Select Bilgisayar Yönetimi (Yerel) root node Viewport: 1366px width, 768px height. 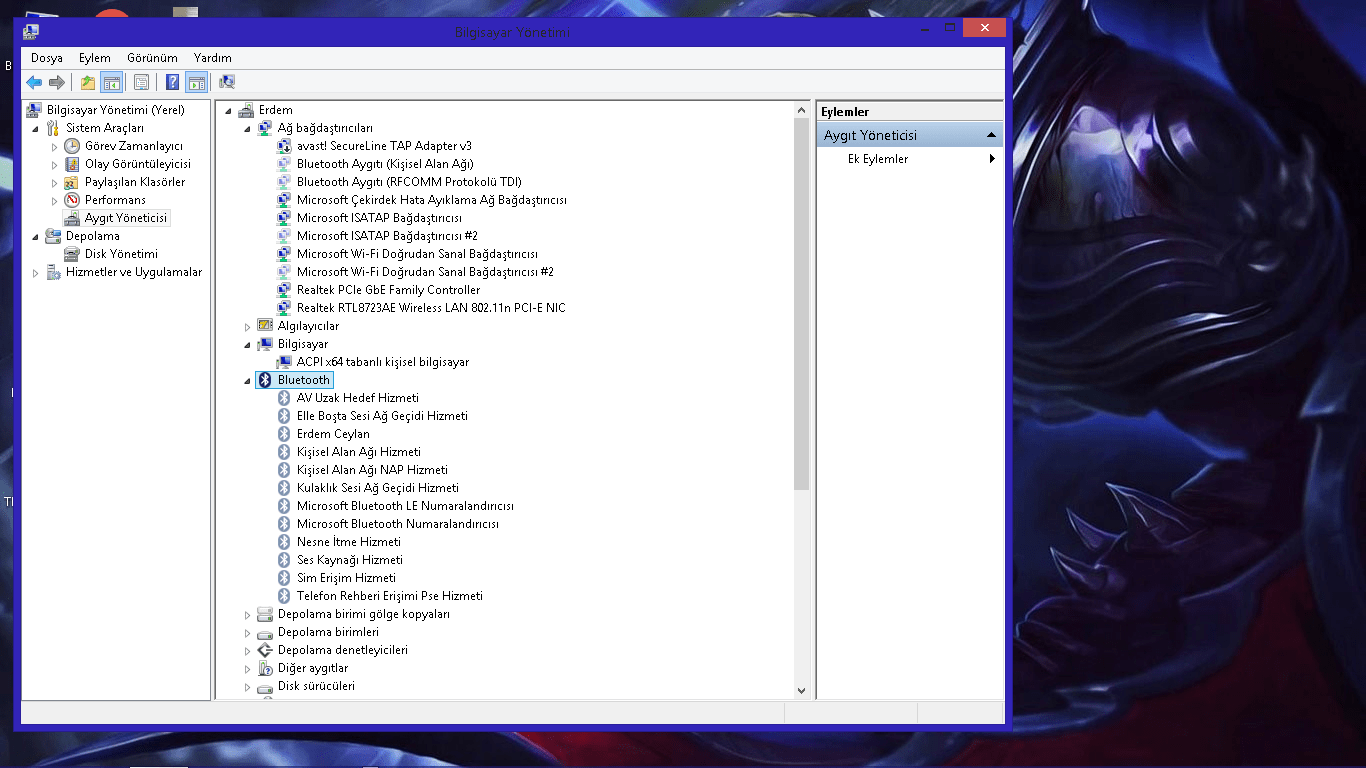coord(116,110)
